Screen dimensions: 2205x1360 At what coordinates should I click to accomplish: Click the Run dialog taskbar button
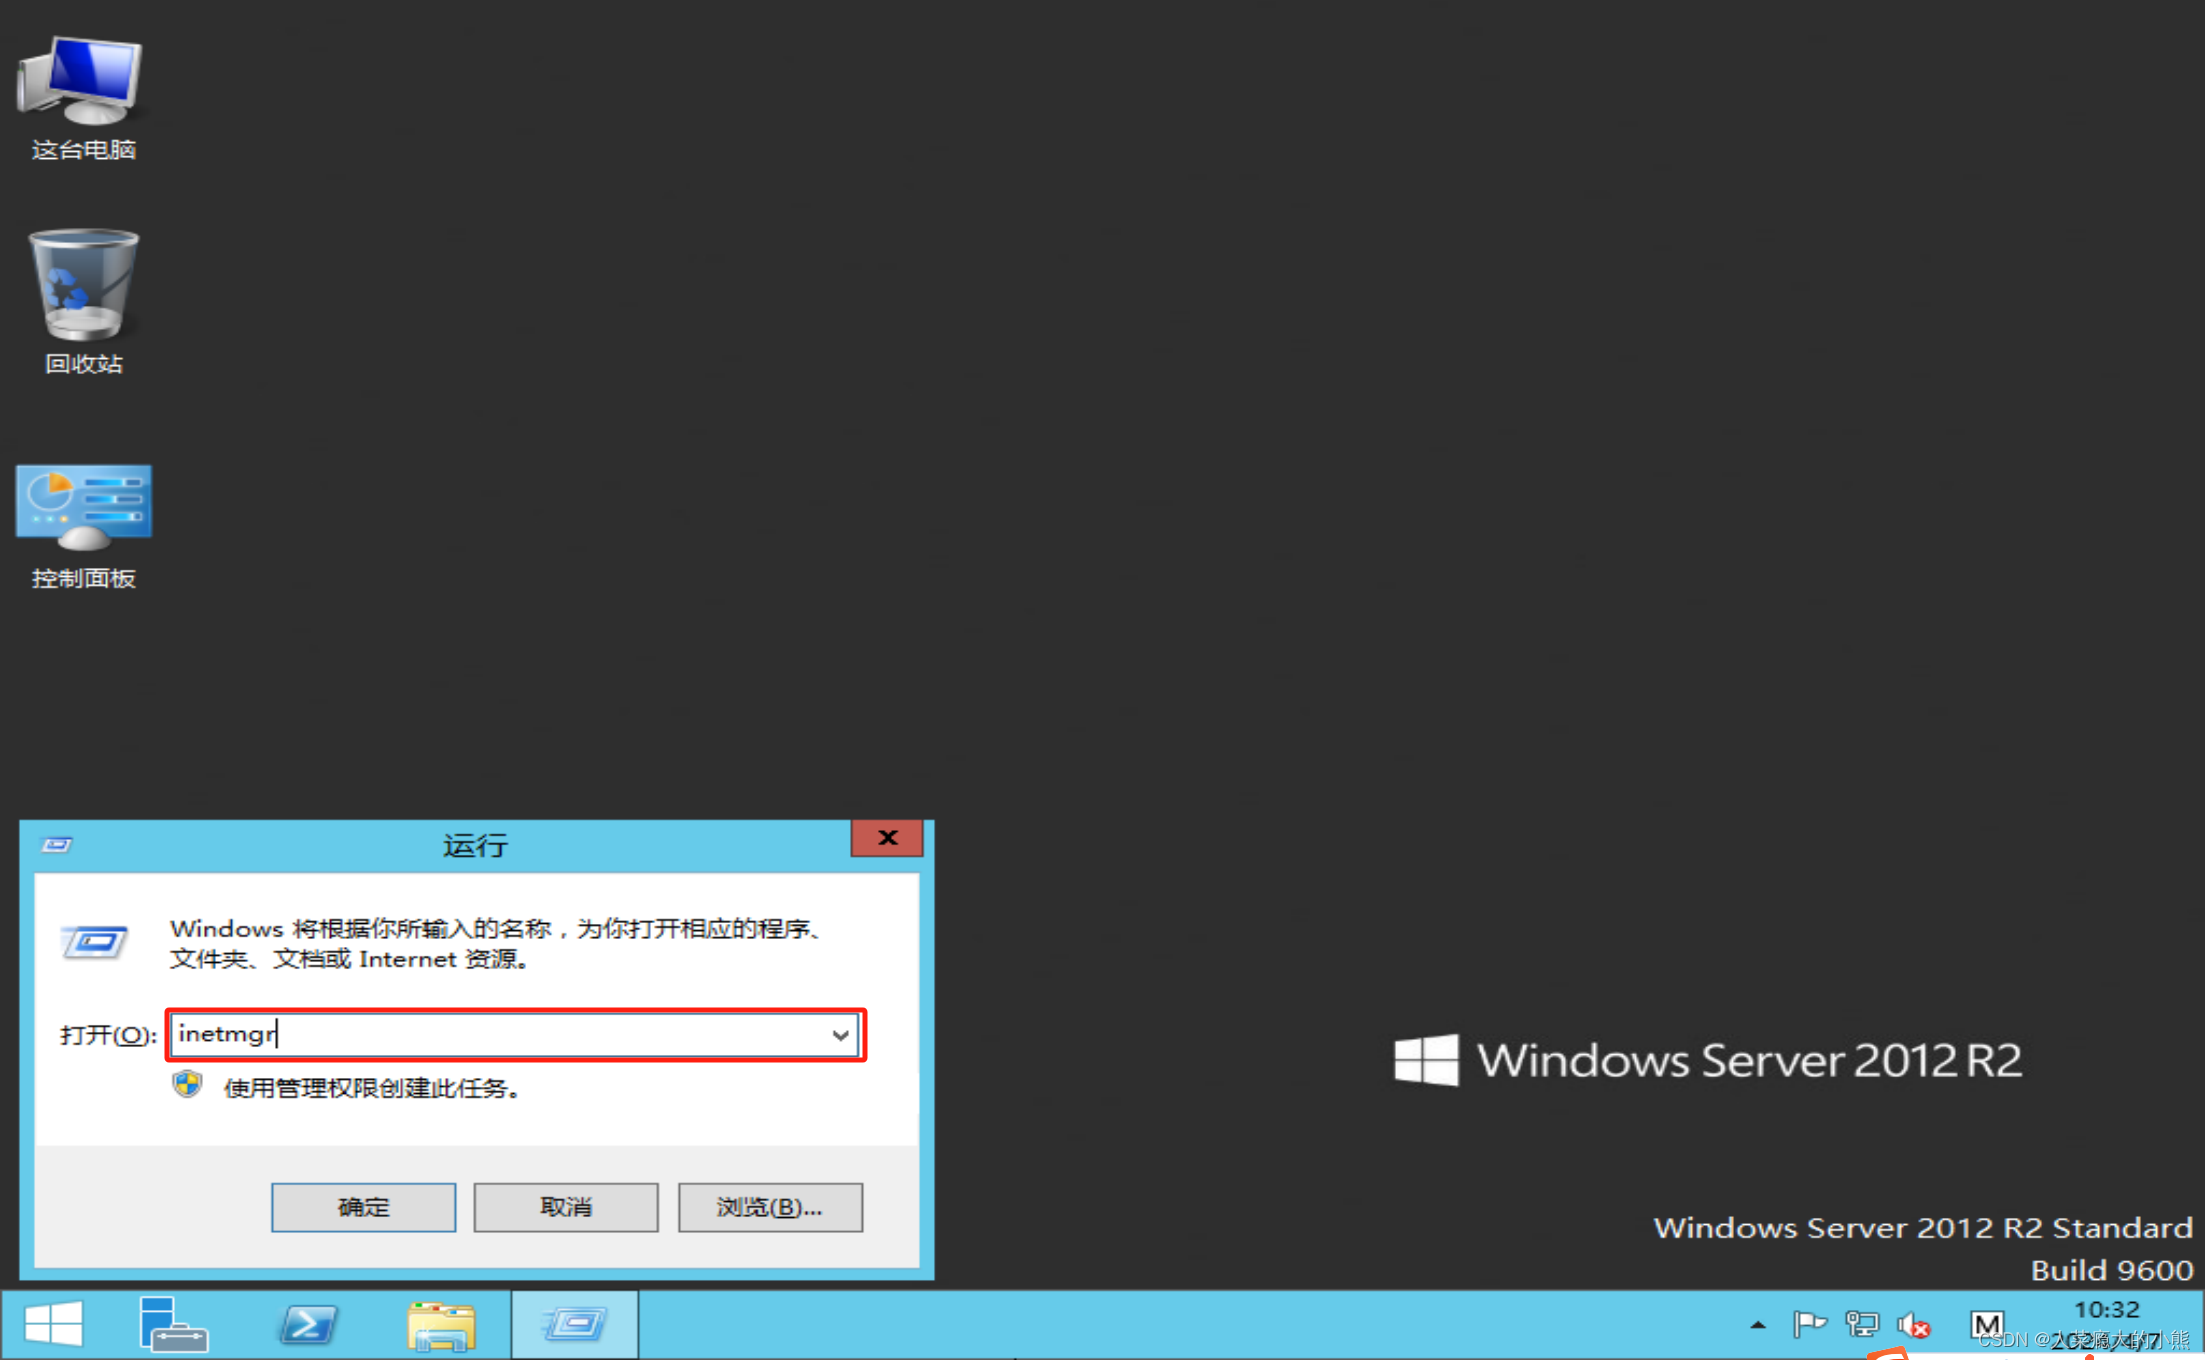pyautogui.click(x=575, y=1324)
